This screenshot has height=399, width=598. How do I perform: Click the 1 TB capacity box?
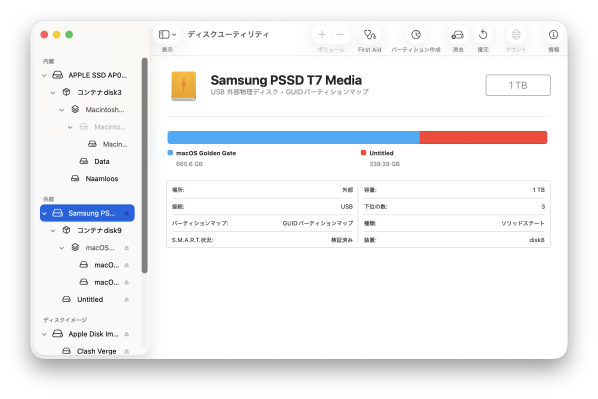(518, 85)
